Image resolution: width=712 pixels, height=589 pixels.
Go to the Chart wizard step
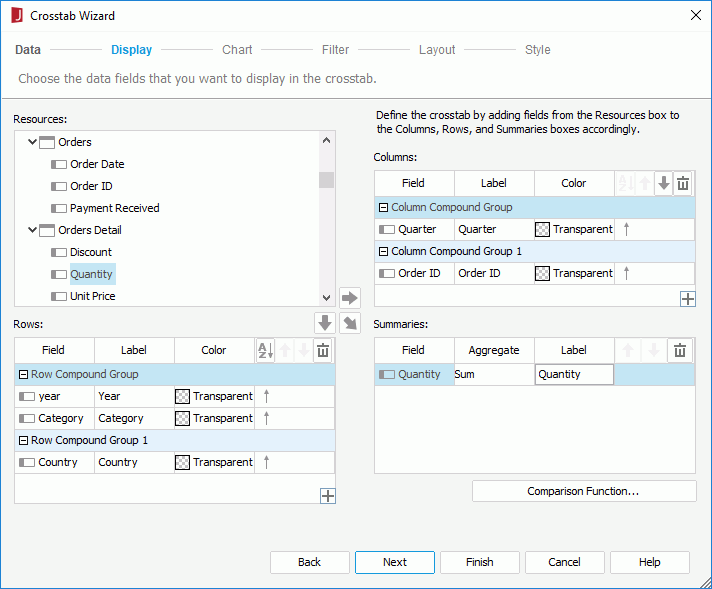tap(237, 49)
